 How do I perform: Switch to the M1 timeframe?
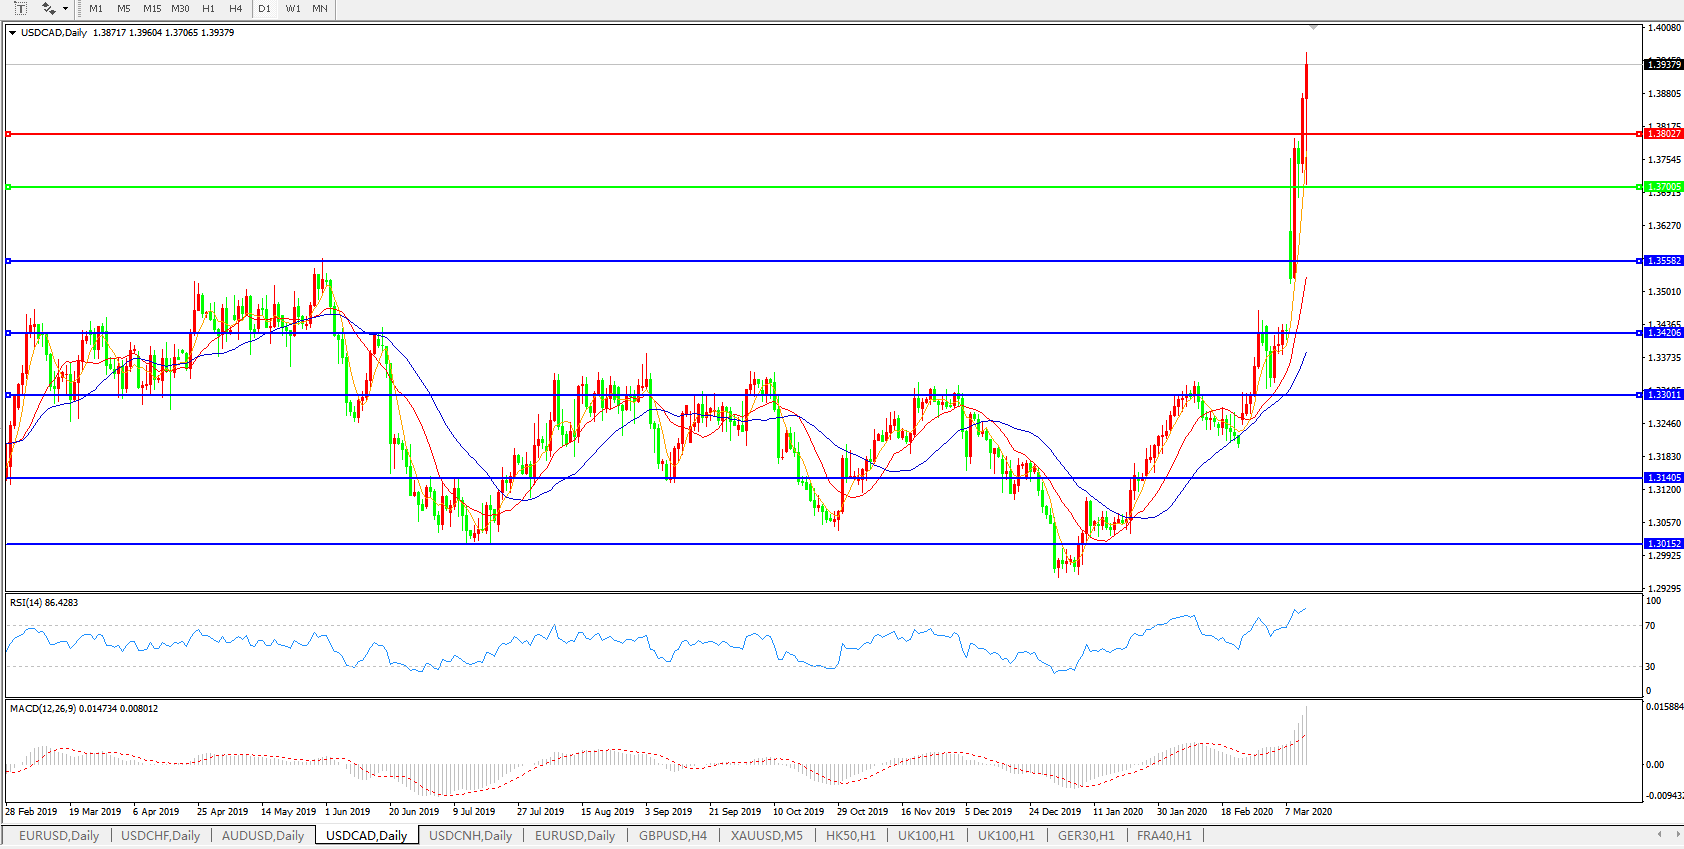tap(96, 9)
